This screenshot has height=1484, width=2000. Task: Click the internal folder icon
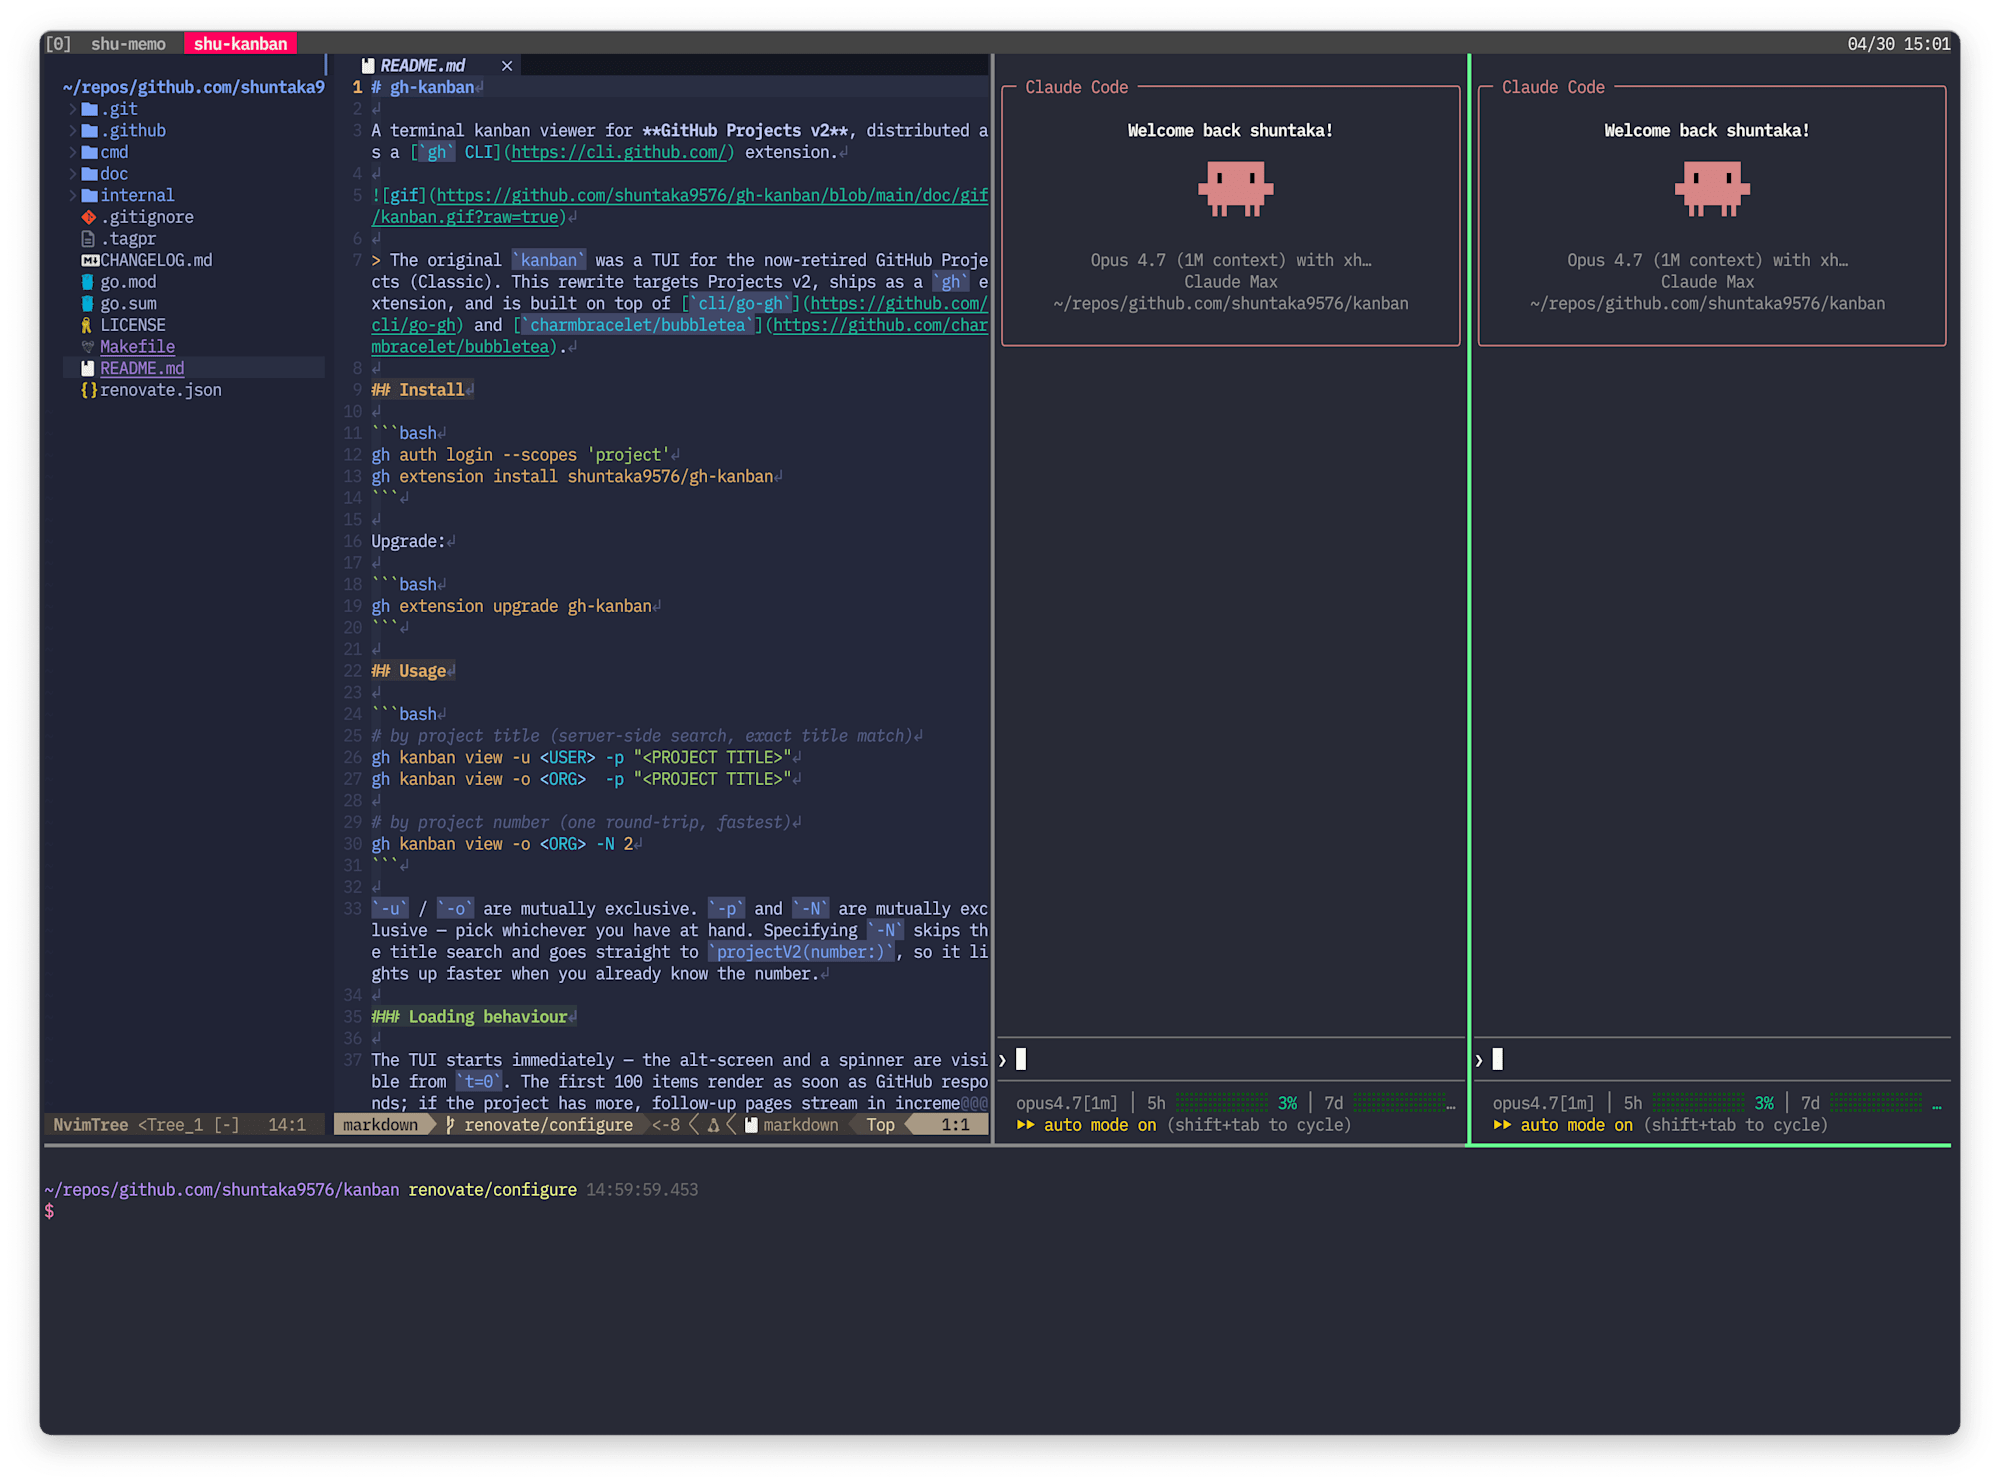[x=89, y=196]
